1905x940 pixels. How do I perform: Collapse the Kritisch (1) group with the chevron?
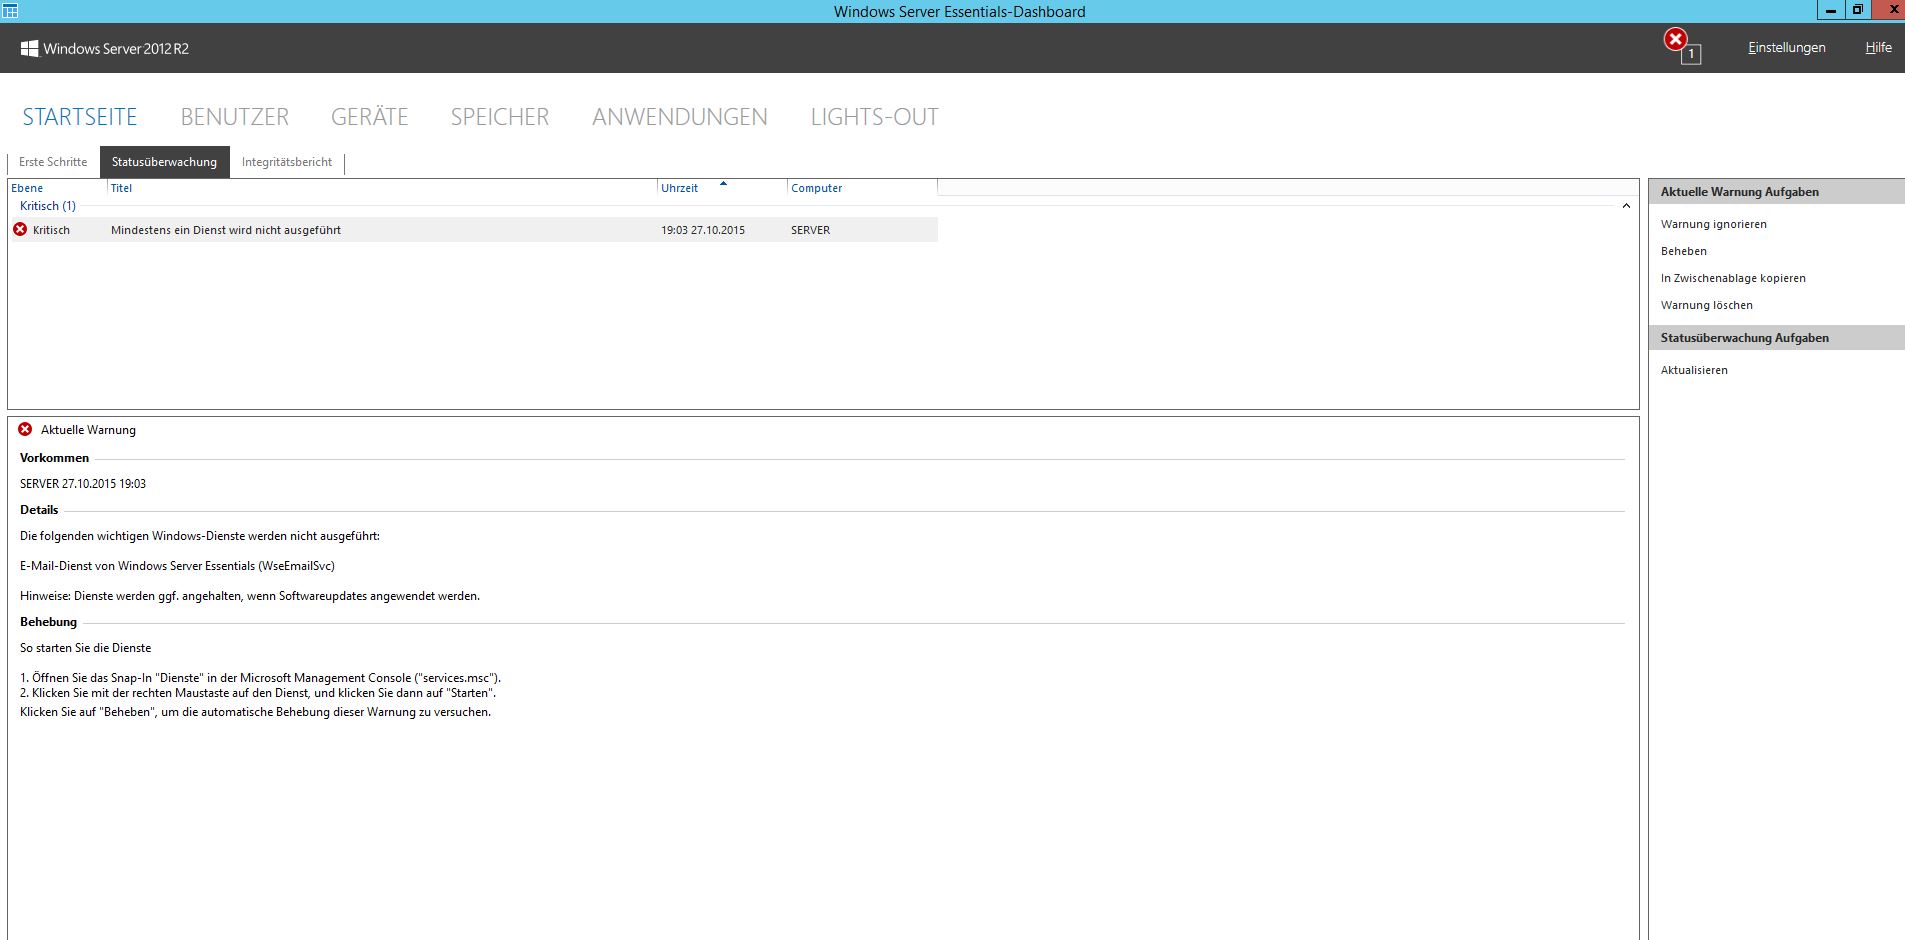click(1626, 206)
